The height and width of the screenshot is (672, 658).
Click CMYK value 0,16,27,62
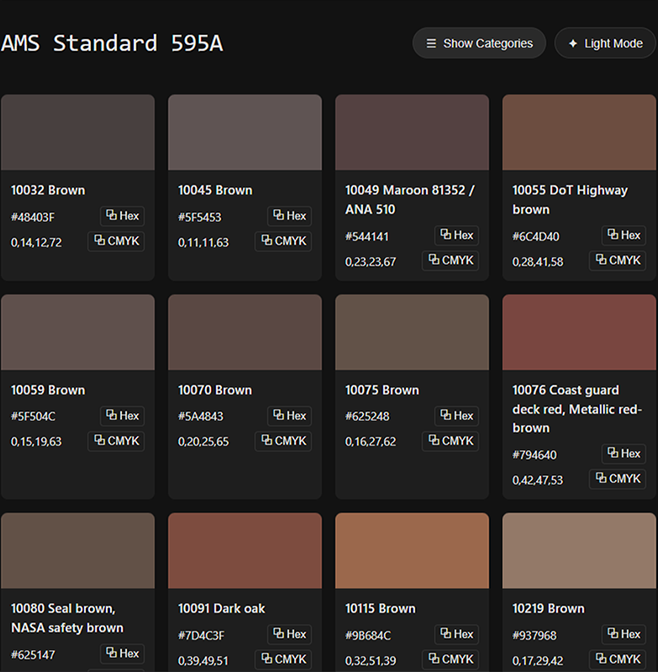coord(371,442)
